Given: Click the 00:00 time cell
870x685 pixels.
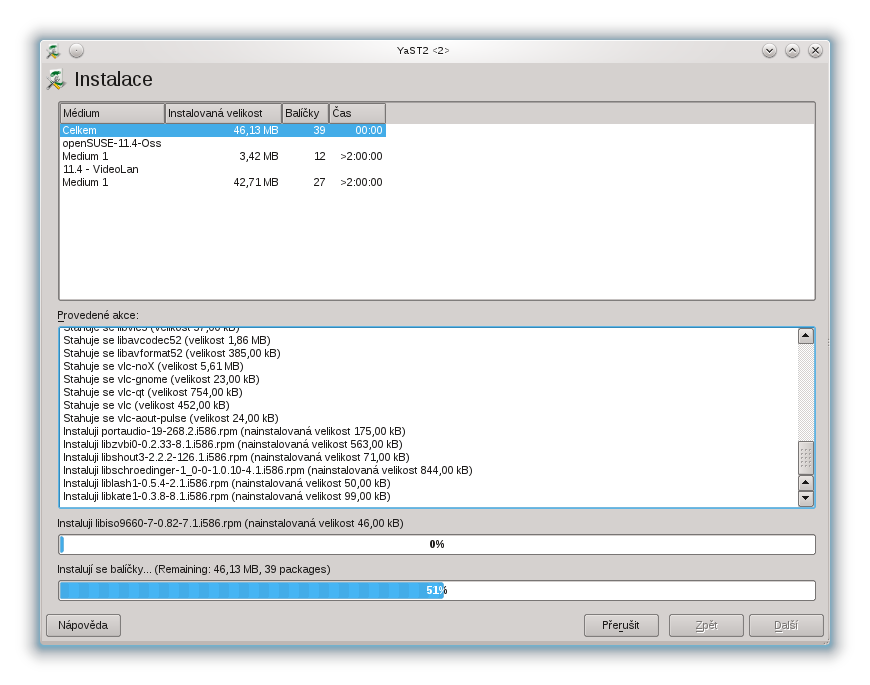Looking at the screenshot, I should pyautogui.click(x=368, y=130).
